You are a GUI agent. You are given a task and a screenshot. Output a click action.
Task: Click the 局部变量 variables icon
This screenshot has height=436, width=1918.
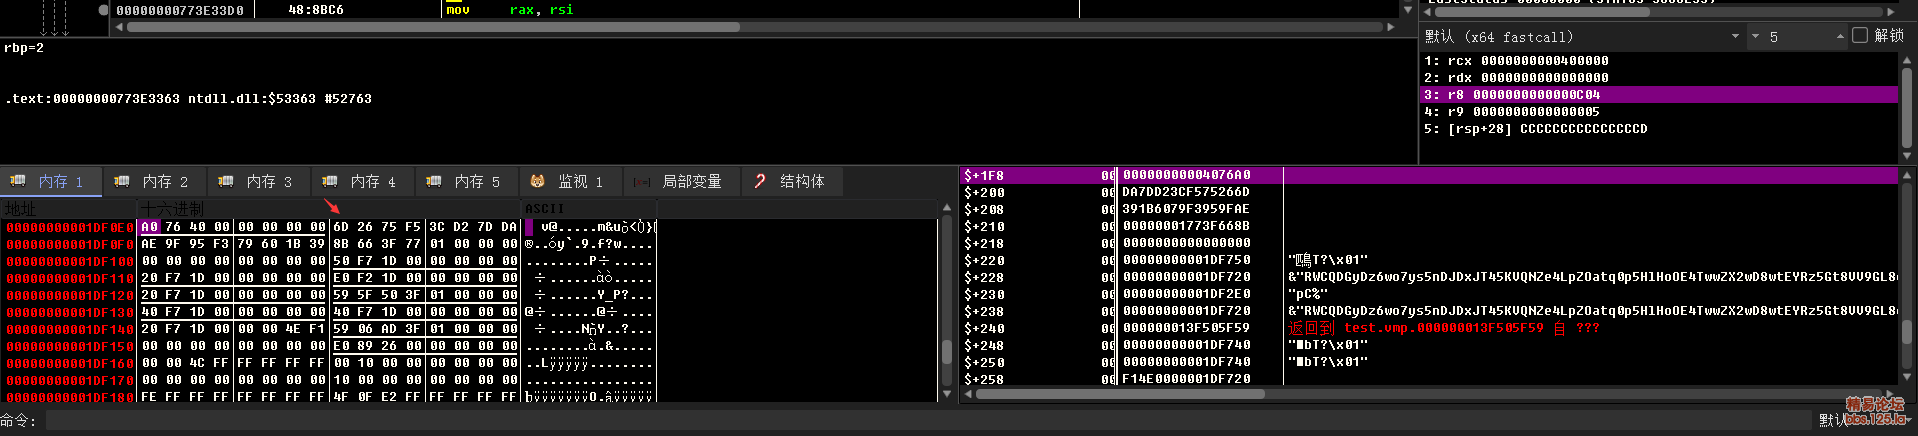tap(642, 182)
